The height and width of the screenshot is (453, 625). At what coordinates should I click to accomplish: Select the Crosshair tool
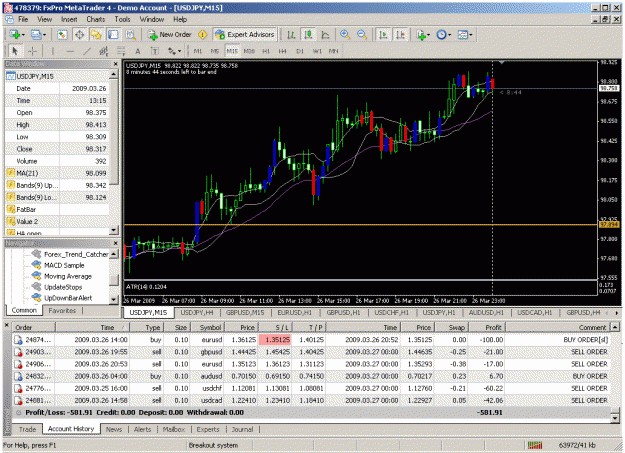pos(32,51)
